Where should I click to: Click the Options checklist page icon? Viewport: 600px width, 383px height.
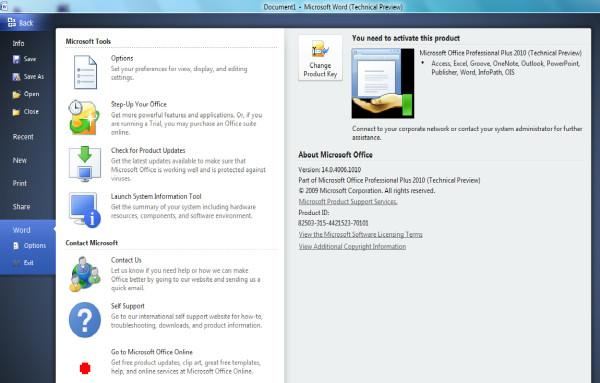tap(85, 72)
